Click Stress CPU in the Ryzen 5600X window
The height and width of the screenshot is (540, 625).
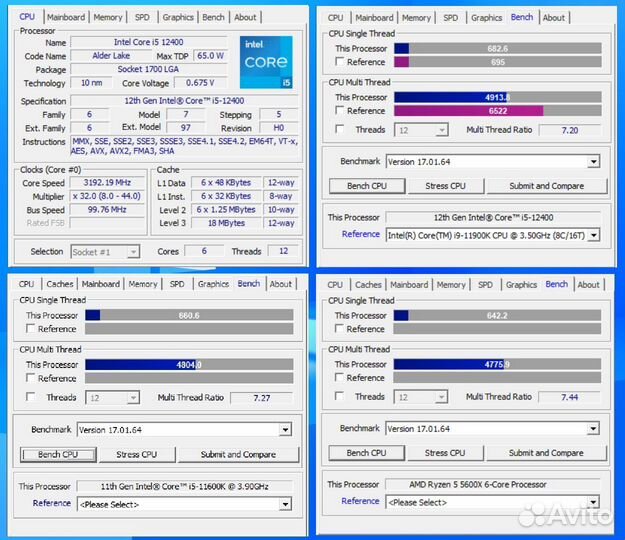click(445, 453)
